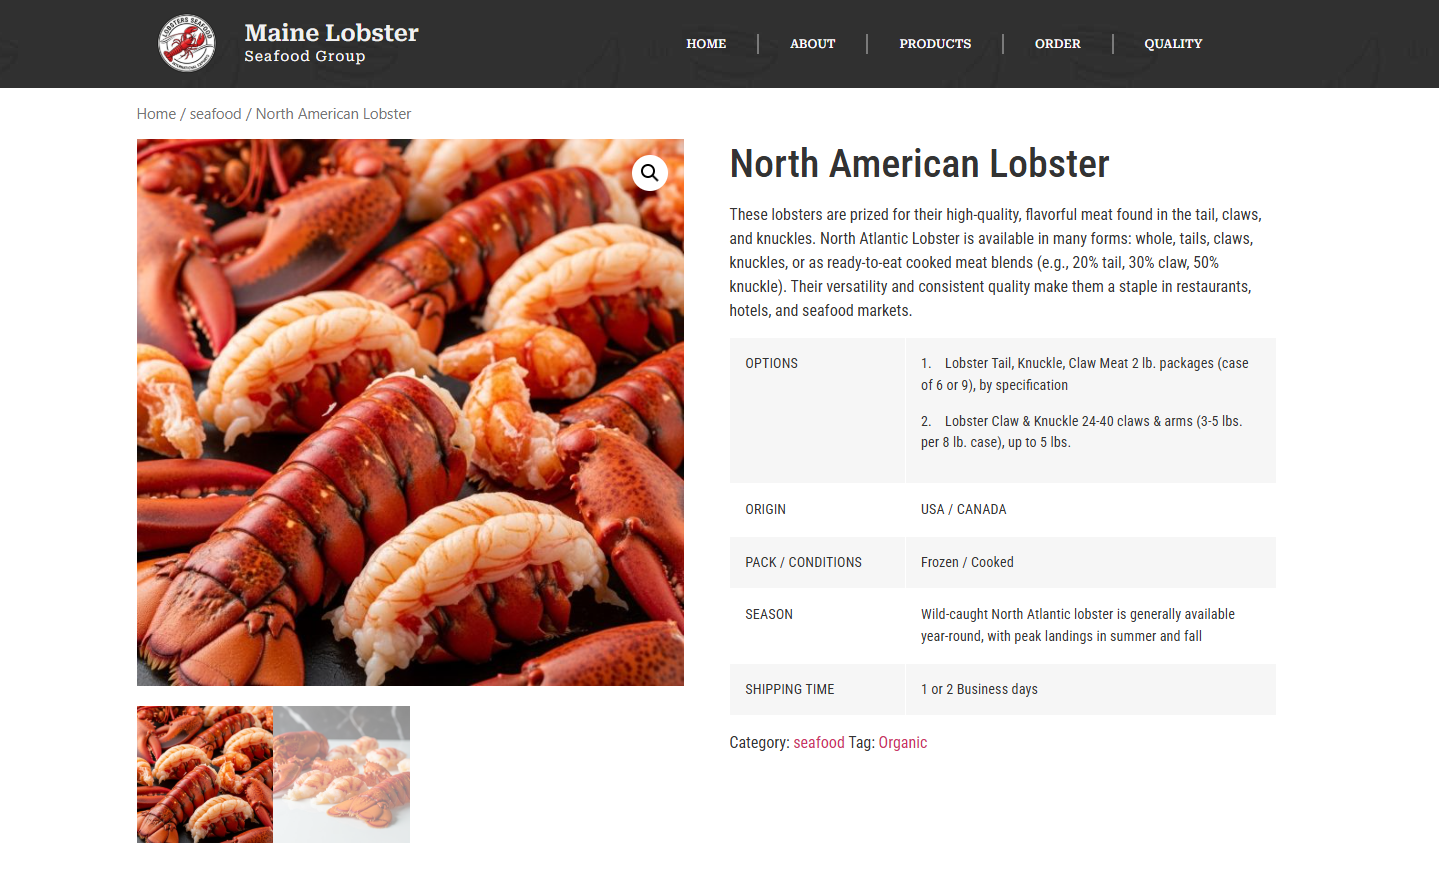Click the Organic tag link
The image size is (1439, 870).
click(903, 743)
